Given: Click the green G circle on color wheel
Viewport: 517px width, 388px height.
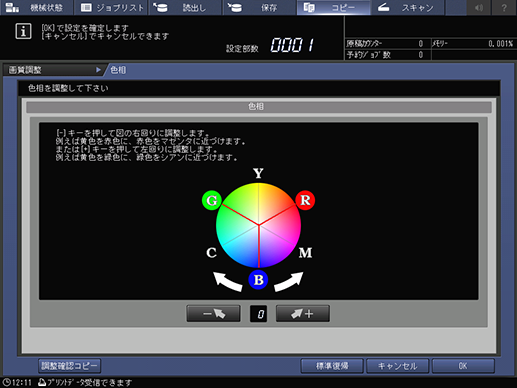Looking at the screenshot, I should pos(212,200).
